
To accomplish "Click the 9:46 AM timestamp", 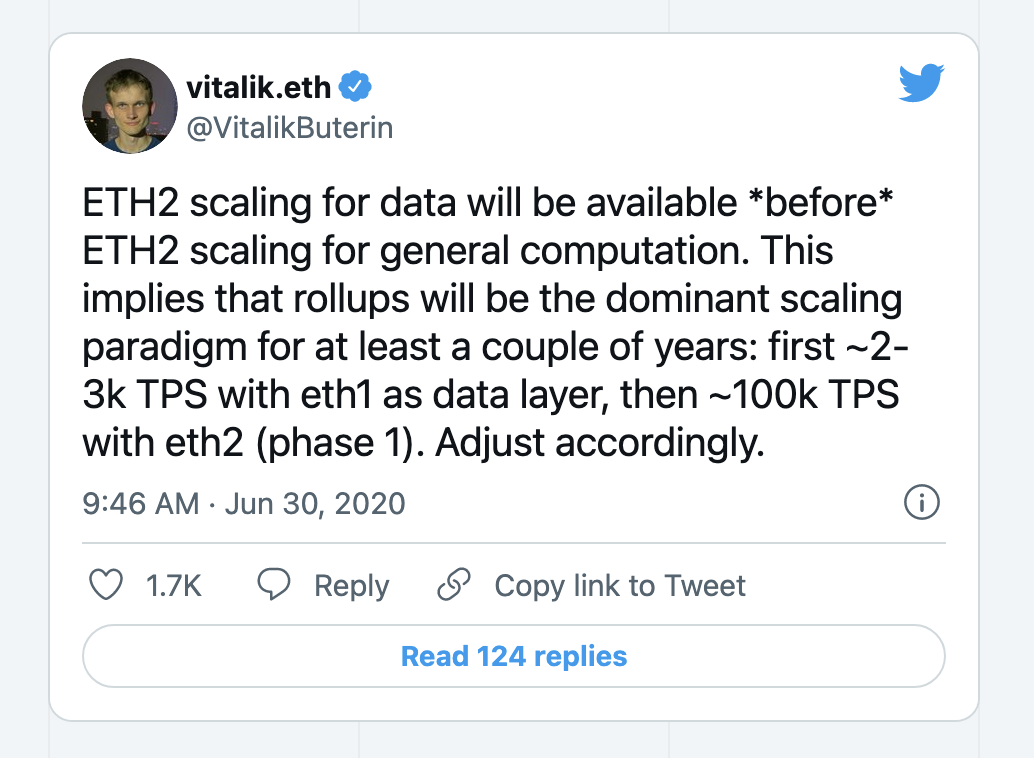I will pos(141,503).
